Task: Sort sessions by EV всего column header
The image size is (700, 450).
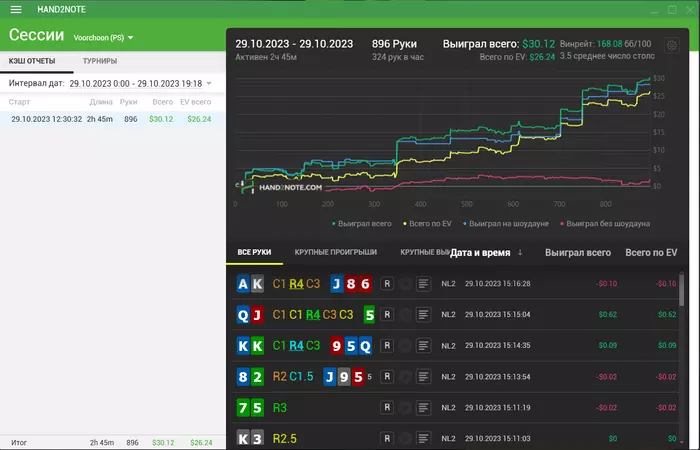Action: click(x=196, y=102)
